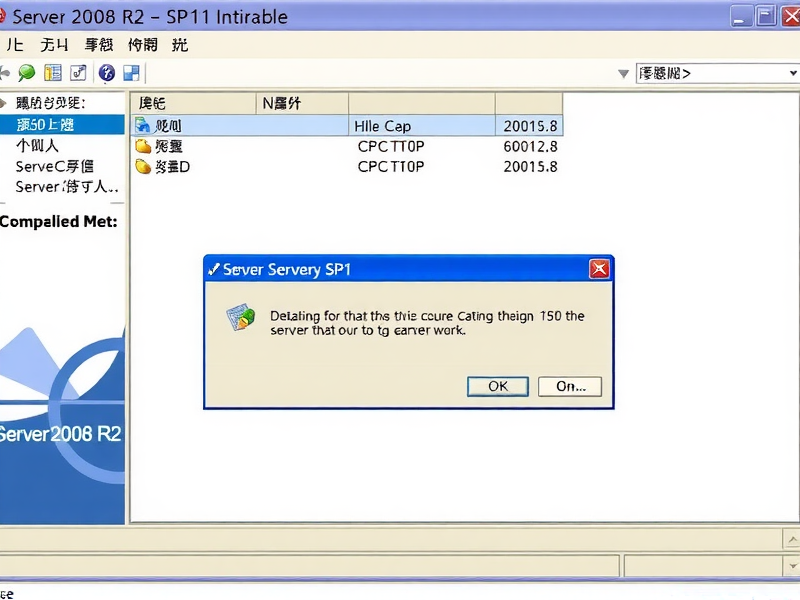Click the dropdown arrow left of the combo box
800x600 pixels.
[x=623, y=72]
